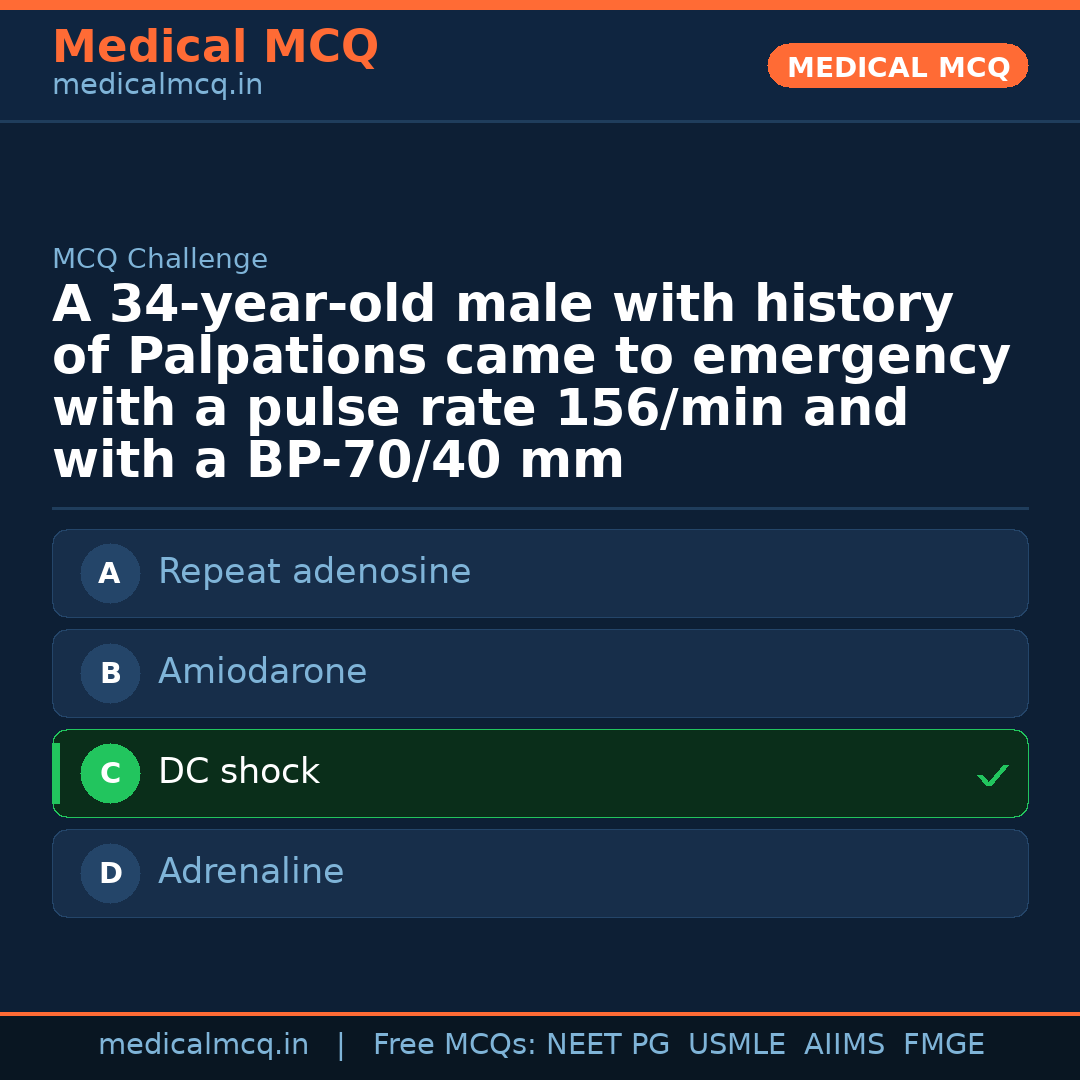The height and width of the screenshot is (1080, 1080).
Task: Click the Free MCQs footer text
Action: click(x=455, y=1045)
